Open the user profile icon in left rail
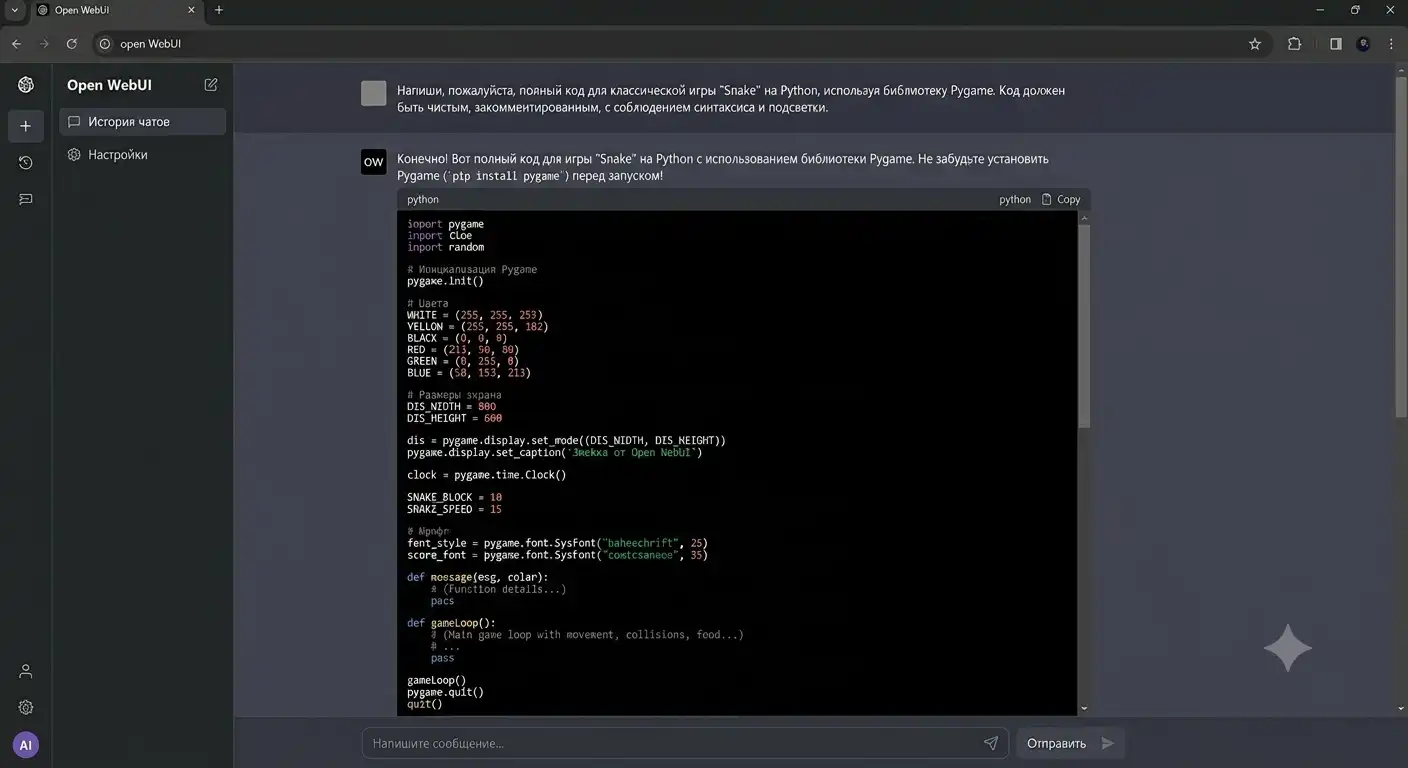The height and width of the screenshot is (768, 1408). click(x=26, y=671)
